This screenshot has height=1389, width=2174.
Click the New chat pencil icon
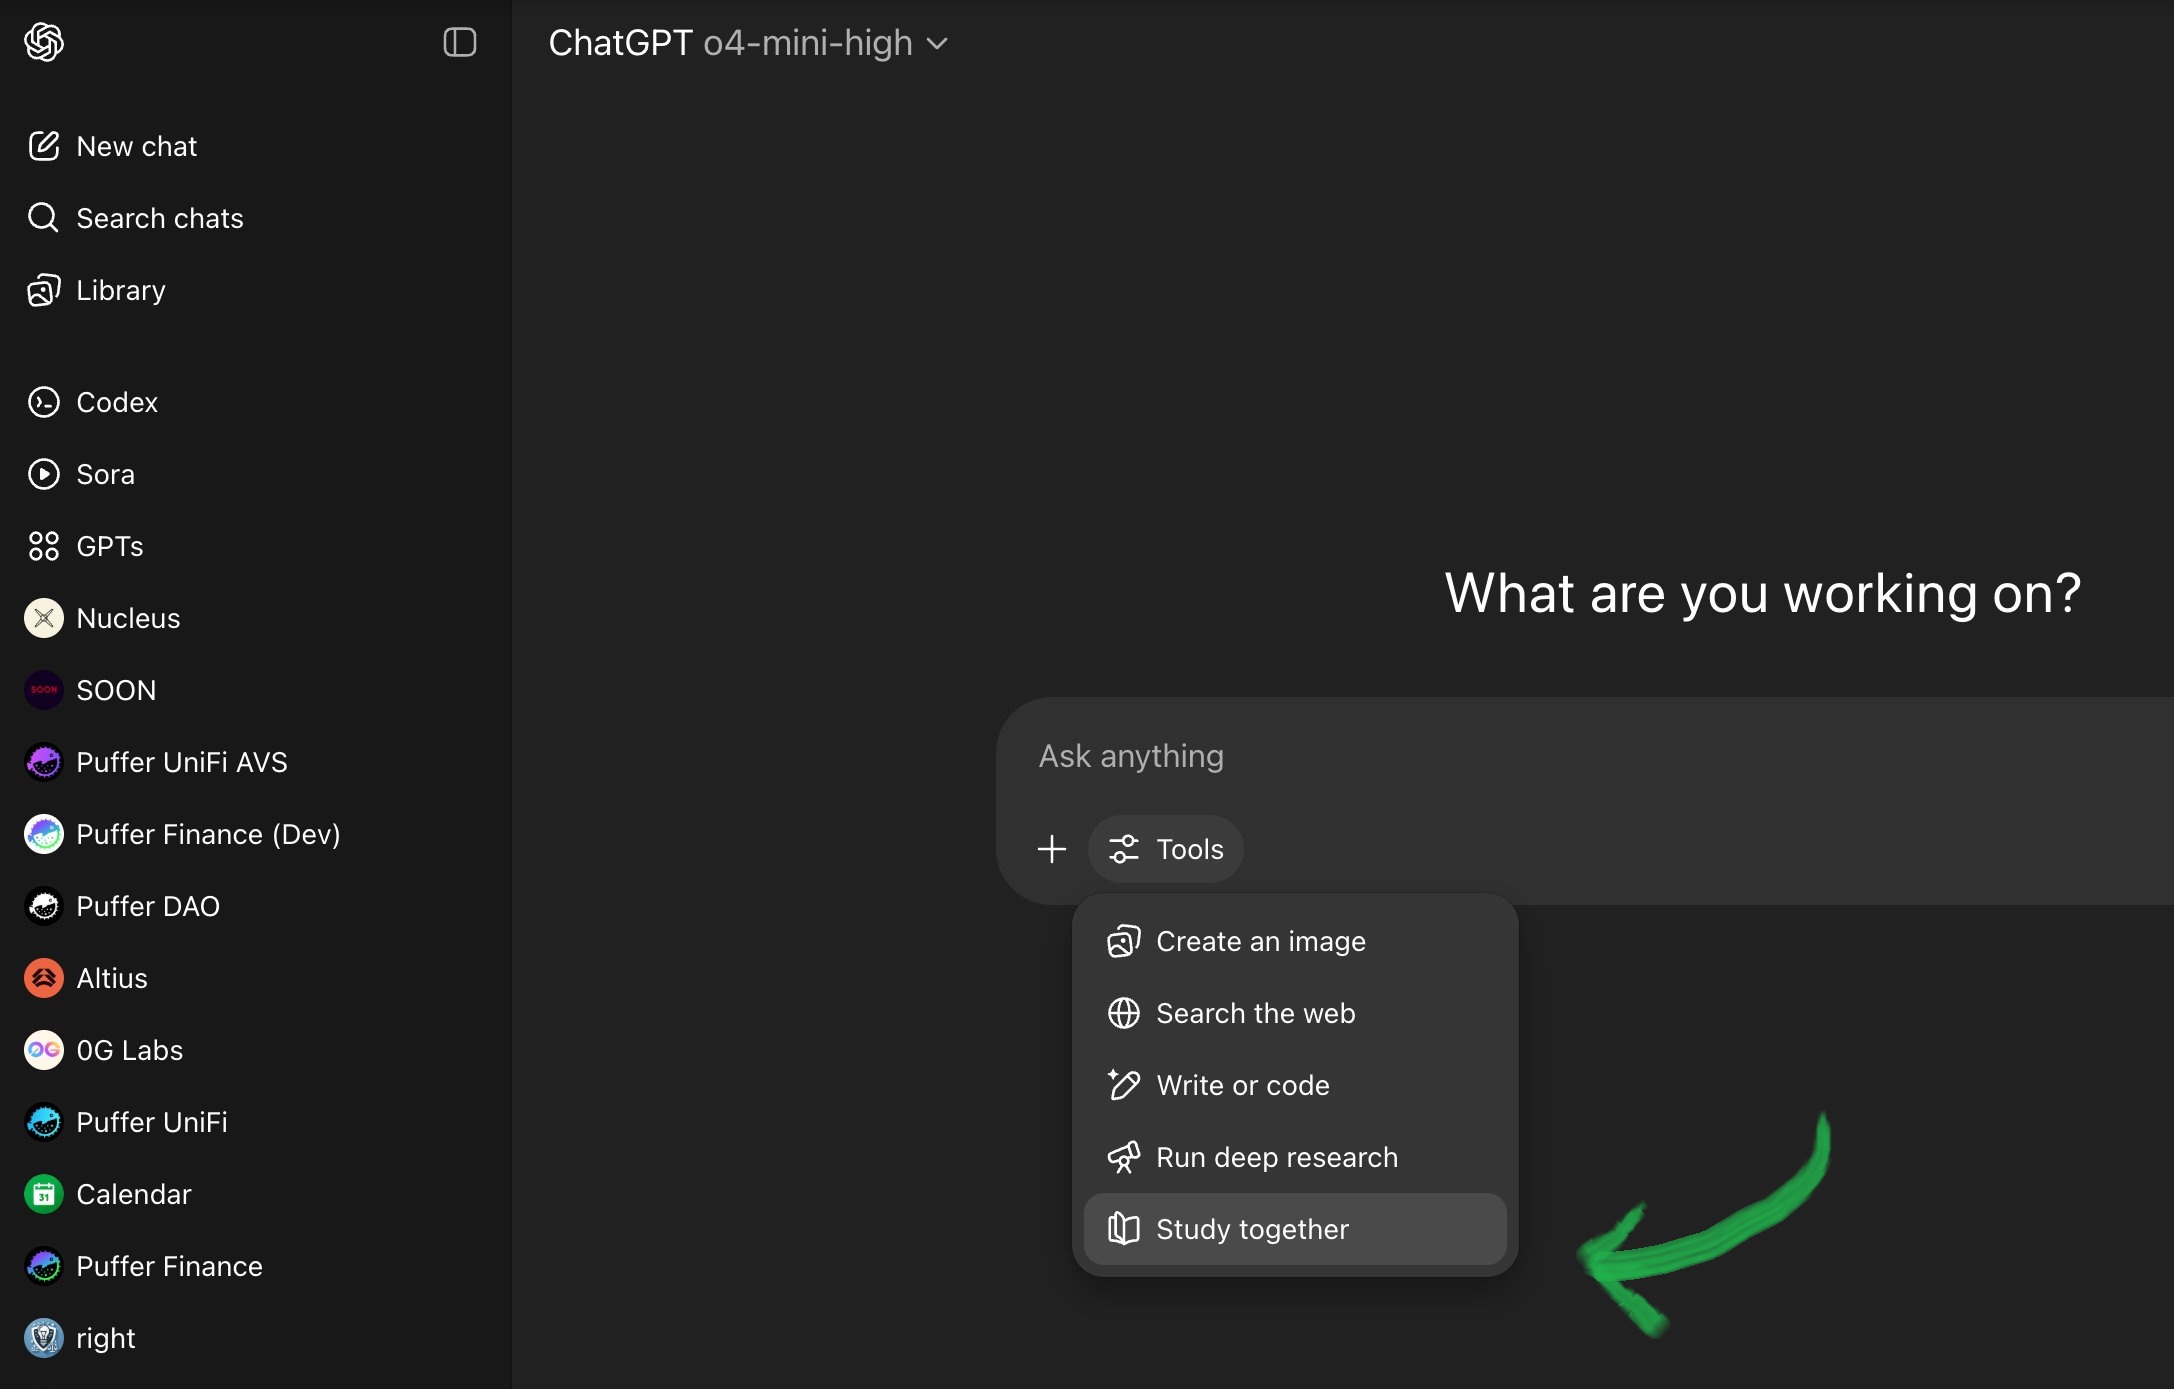44,146
